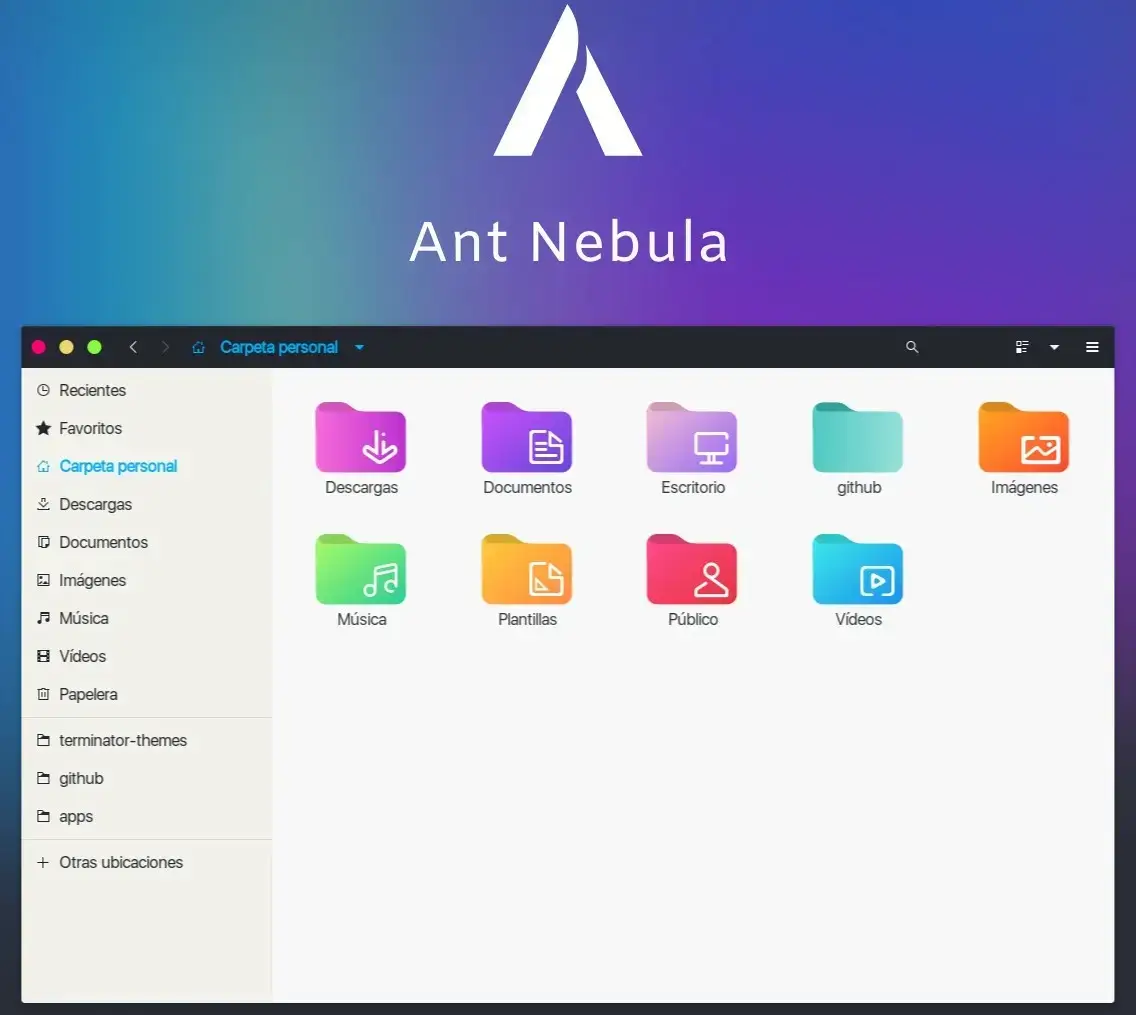Open the Descargas folder icon

tap(361, 438)
